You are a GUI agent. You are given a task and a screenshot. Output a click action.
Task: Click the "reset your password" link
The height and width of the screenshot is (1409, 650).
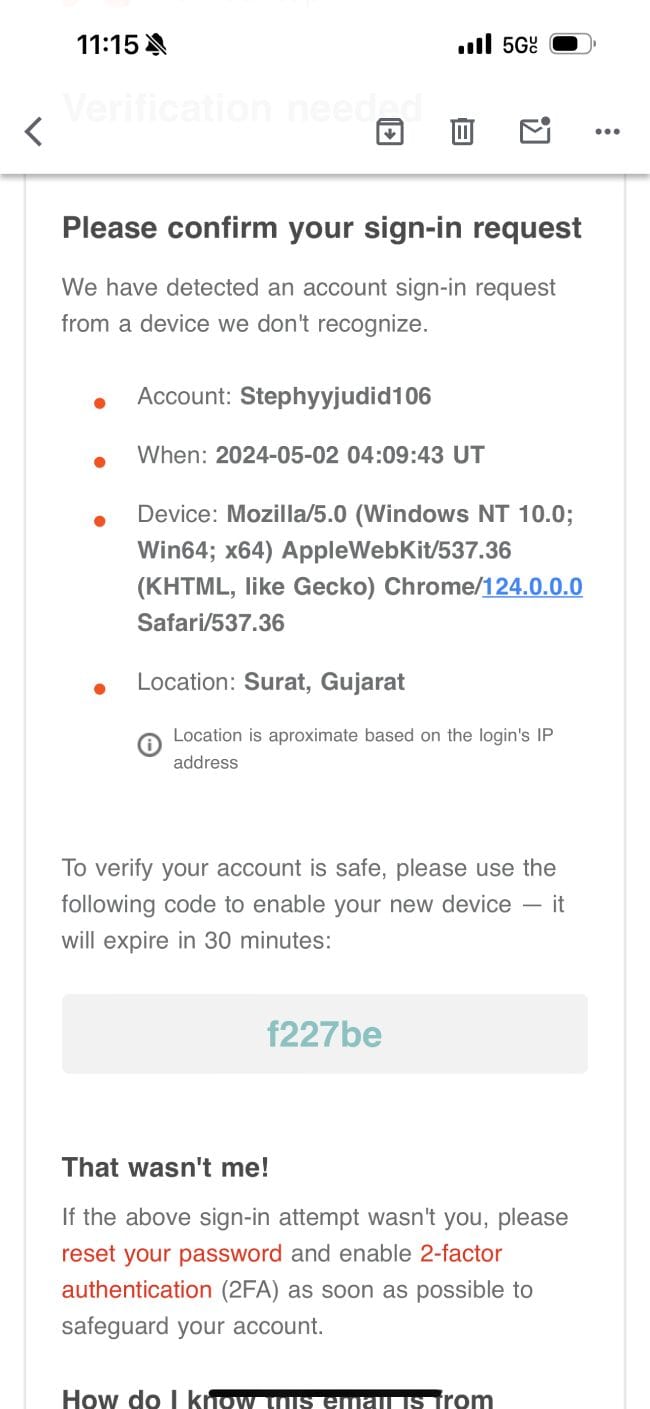[172, 1253]
